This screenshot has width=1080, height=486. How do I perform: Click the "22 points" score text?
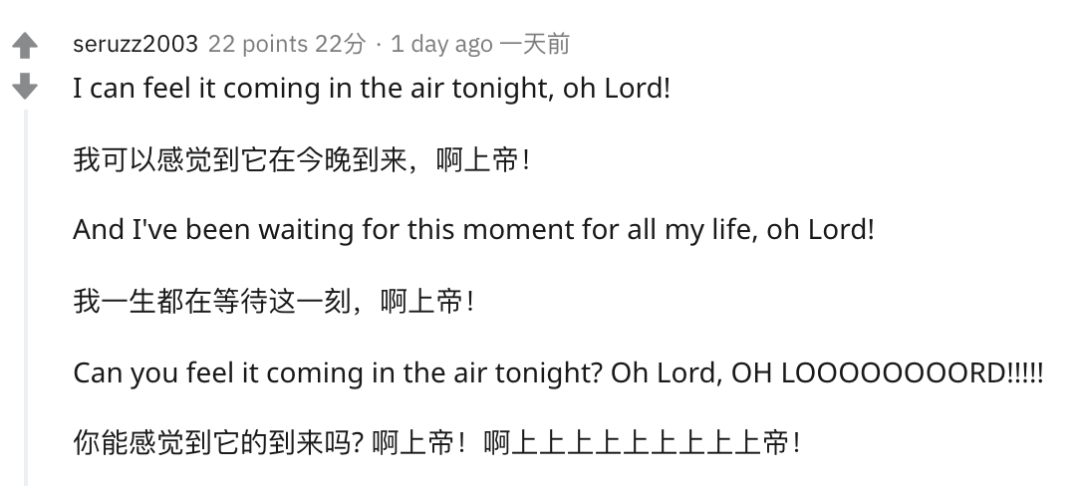(x=256, y=45)
